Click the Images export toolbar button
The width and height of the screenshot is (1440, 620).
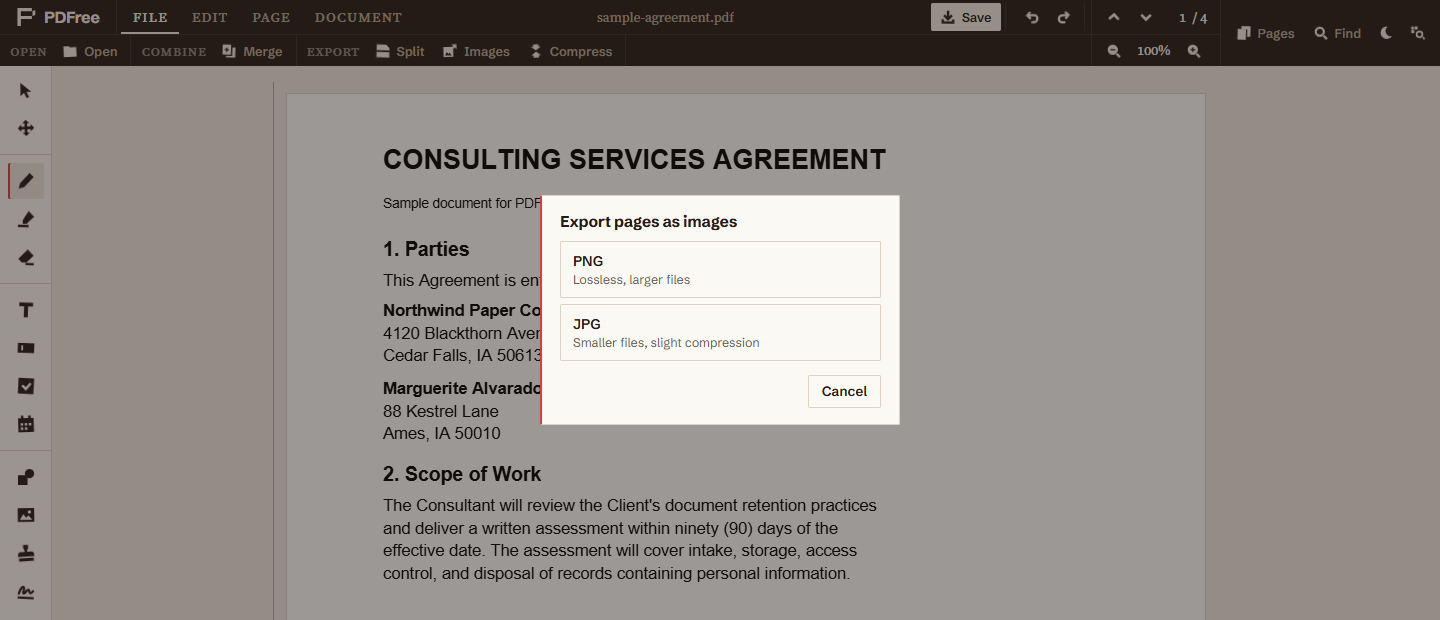(476, 51)
